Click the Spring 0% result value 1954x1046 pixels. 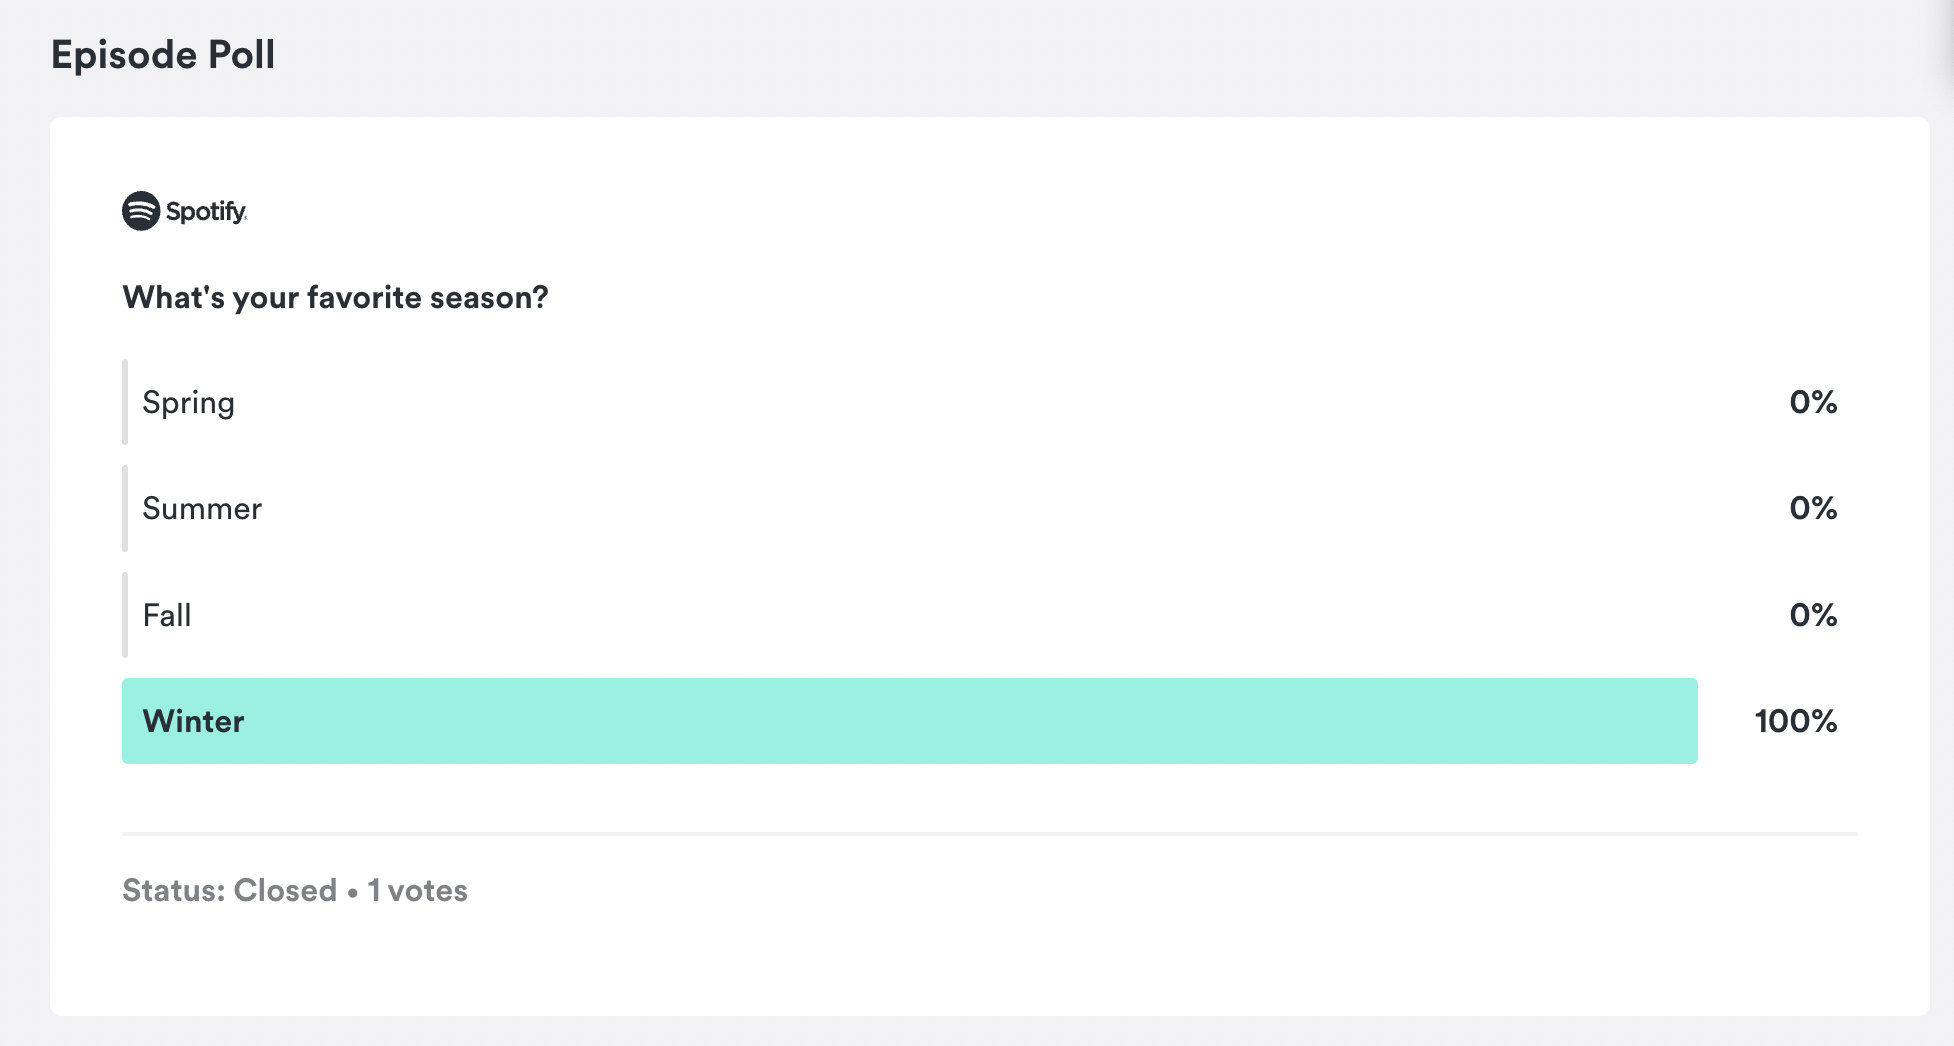(1813, 403)
